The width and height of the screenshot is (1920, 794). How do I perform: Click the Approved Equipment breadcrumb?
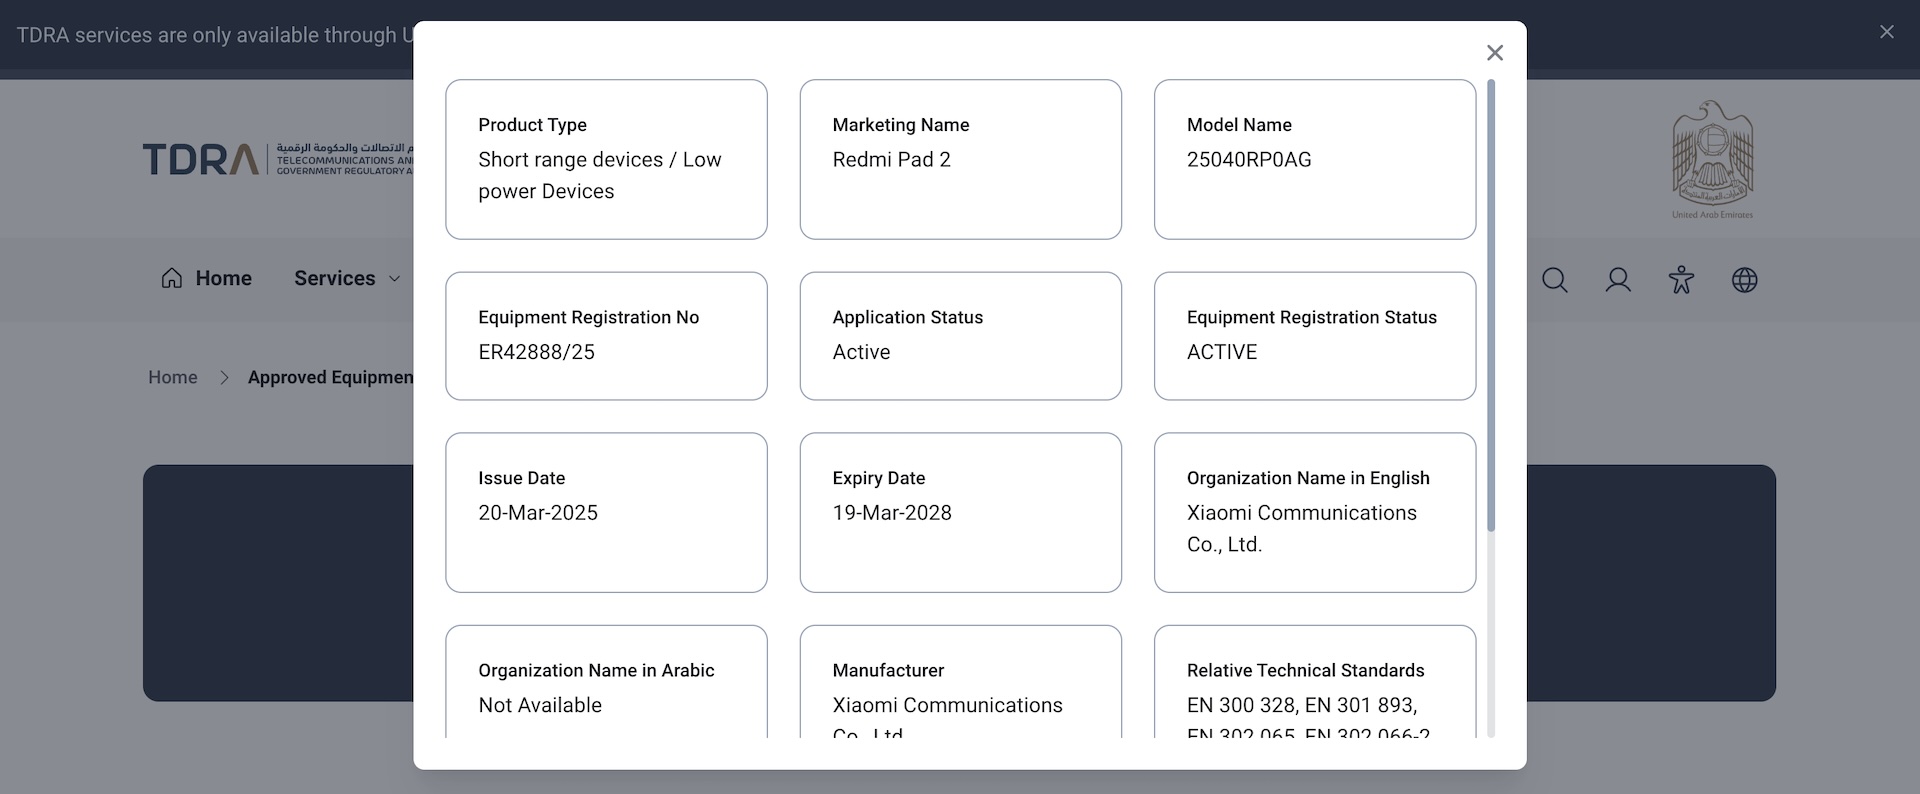pyautogui.click(x=330, y=377)
